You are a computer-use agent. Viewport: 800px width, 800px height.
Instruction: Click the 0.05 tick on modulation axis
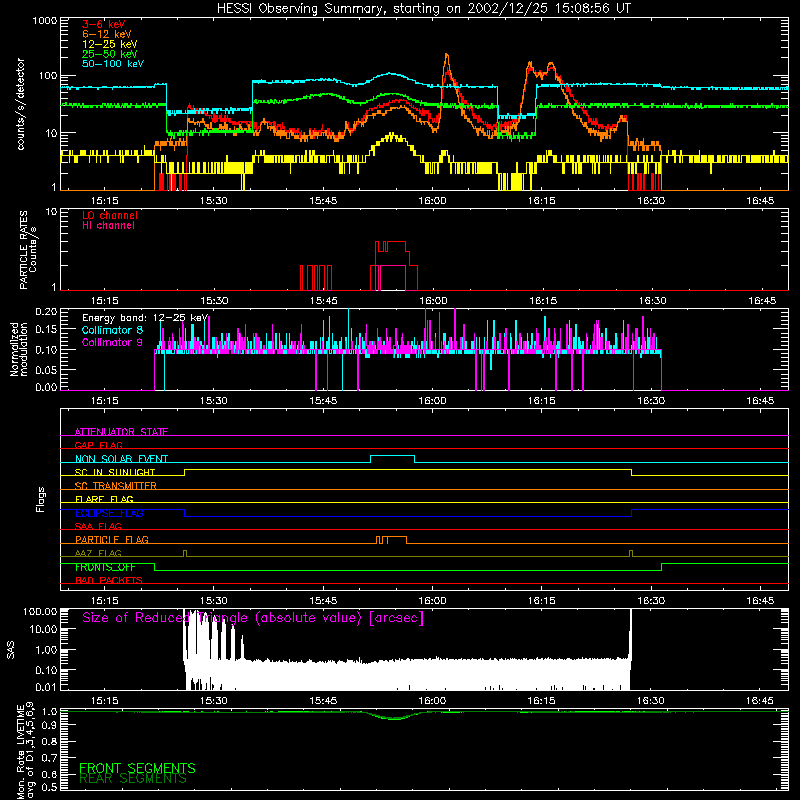click(x=46, y=369)
